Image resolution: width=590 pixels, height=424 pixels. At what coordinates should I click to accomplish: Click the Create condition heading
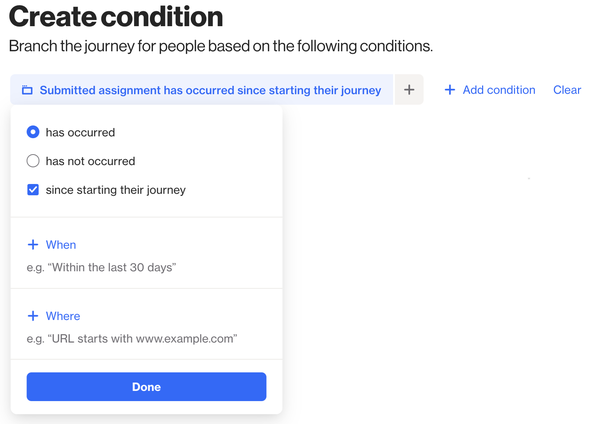pos(116,17)
